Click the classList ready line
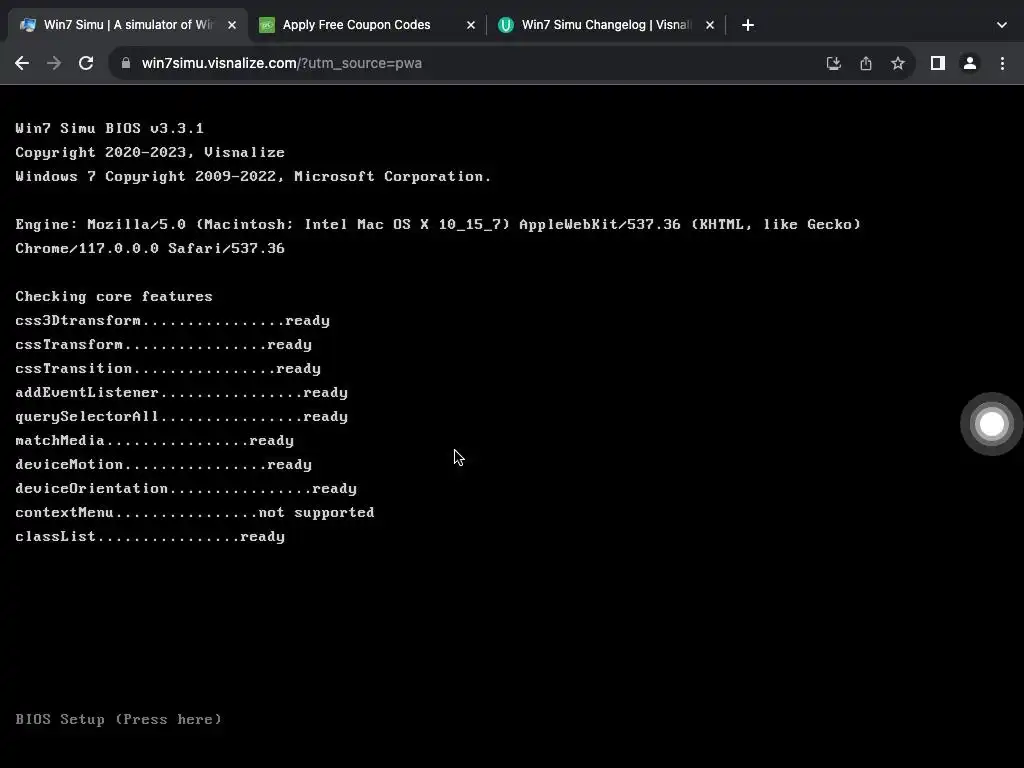The height and width of the screenshot is (768, 1024). click(x=150, y=536)
